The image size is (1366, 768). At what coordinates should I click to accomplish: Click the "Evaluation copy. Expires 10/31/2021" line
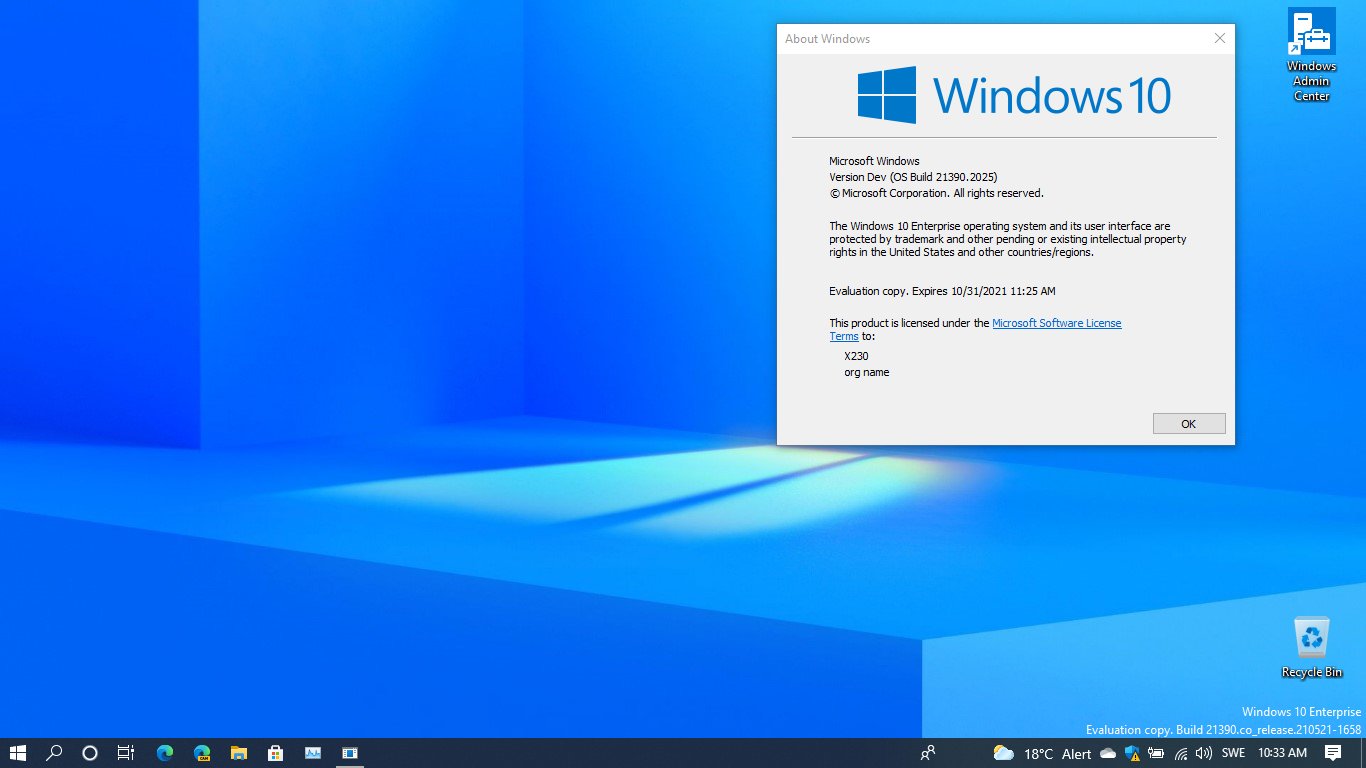point(942,291)
